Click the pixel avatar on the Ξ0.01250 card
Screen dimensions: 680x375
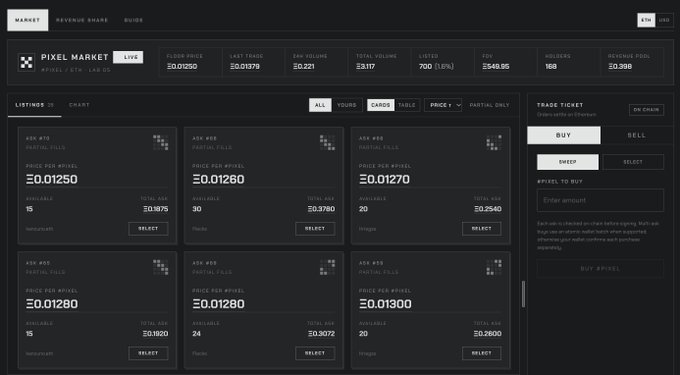(160, 143)
